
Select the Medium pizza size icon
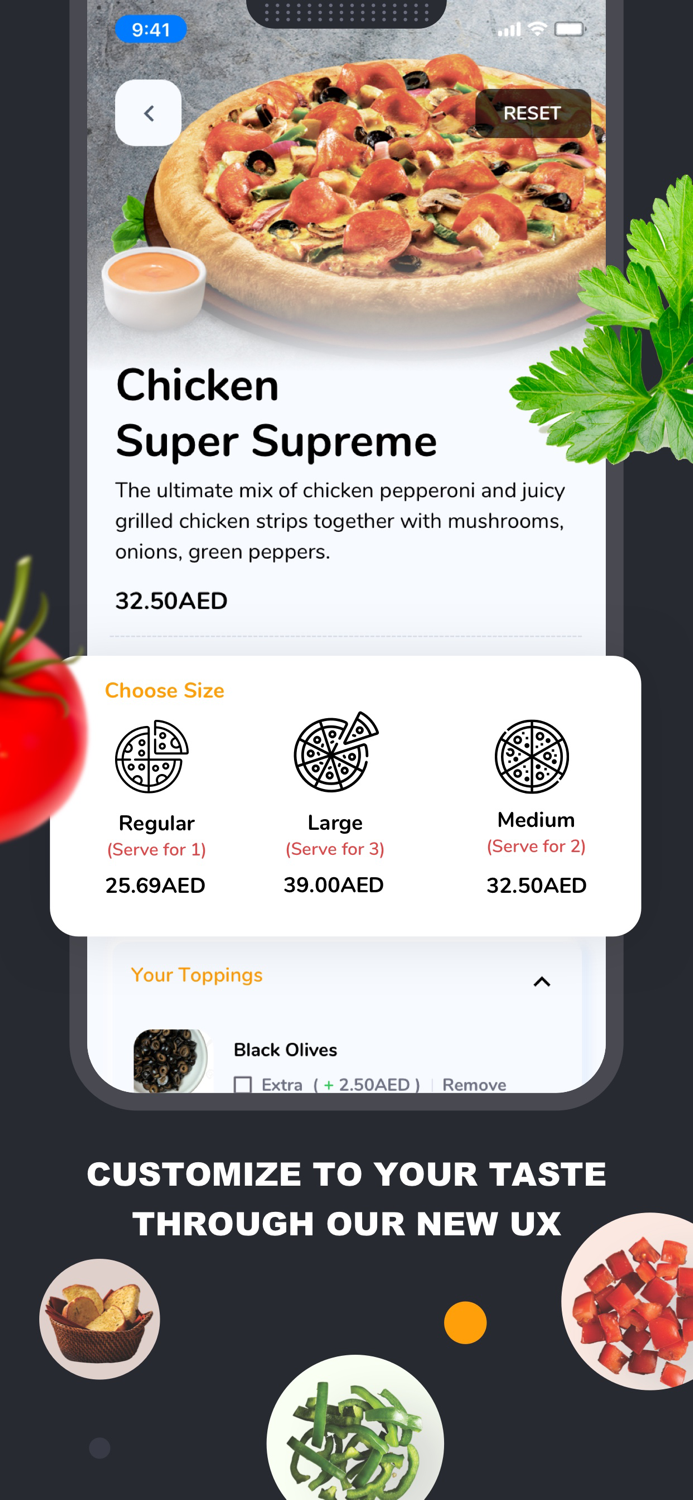tap(533, 757)
